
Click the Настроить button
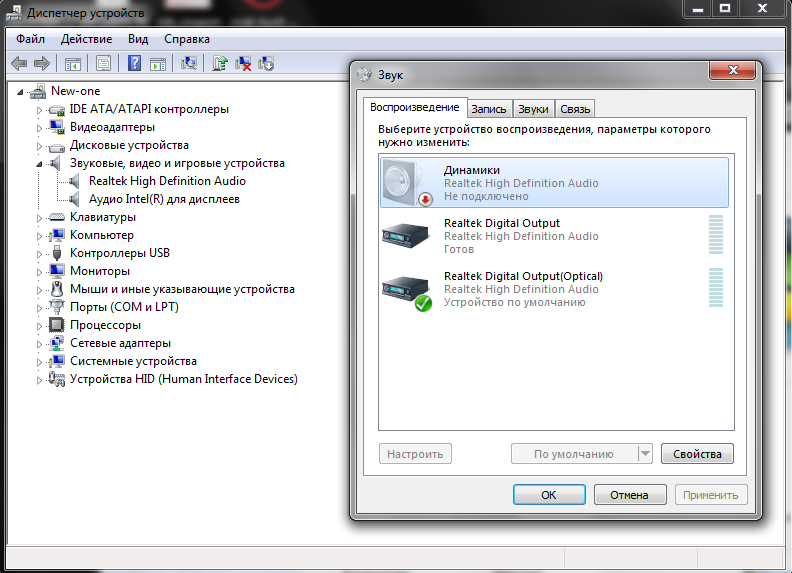coord(415,454)
